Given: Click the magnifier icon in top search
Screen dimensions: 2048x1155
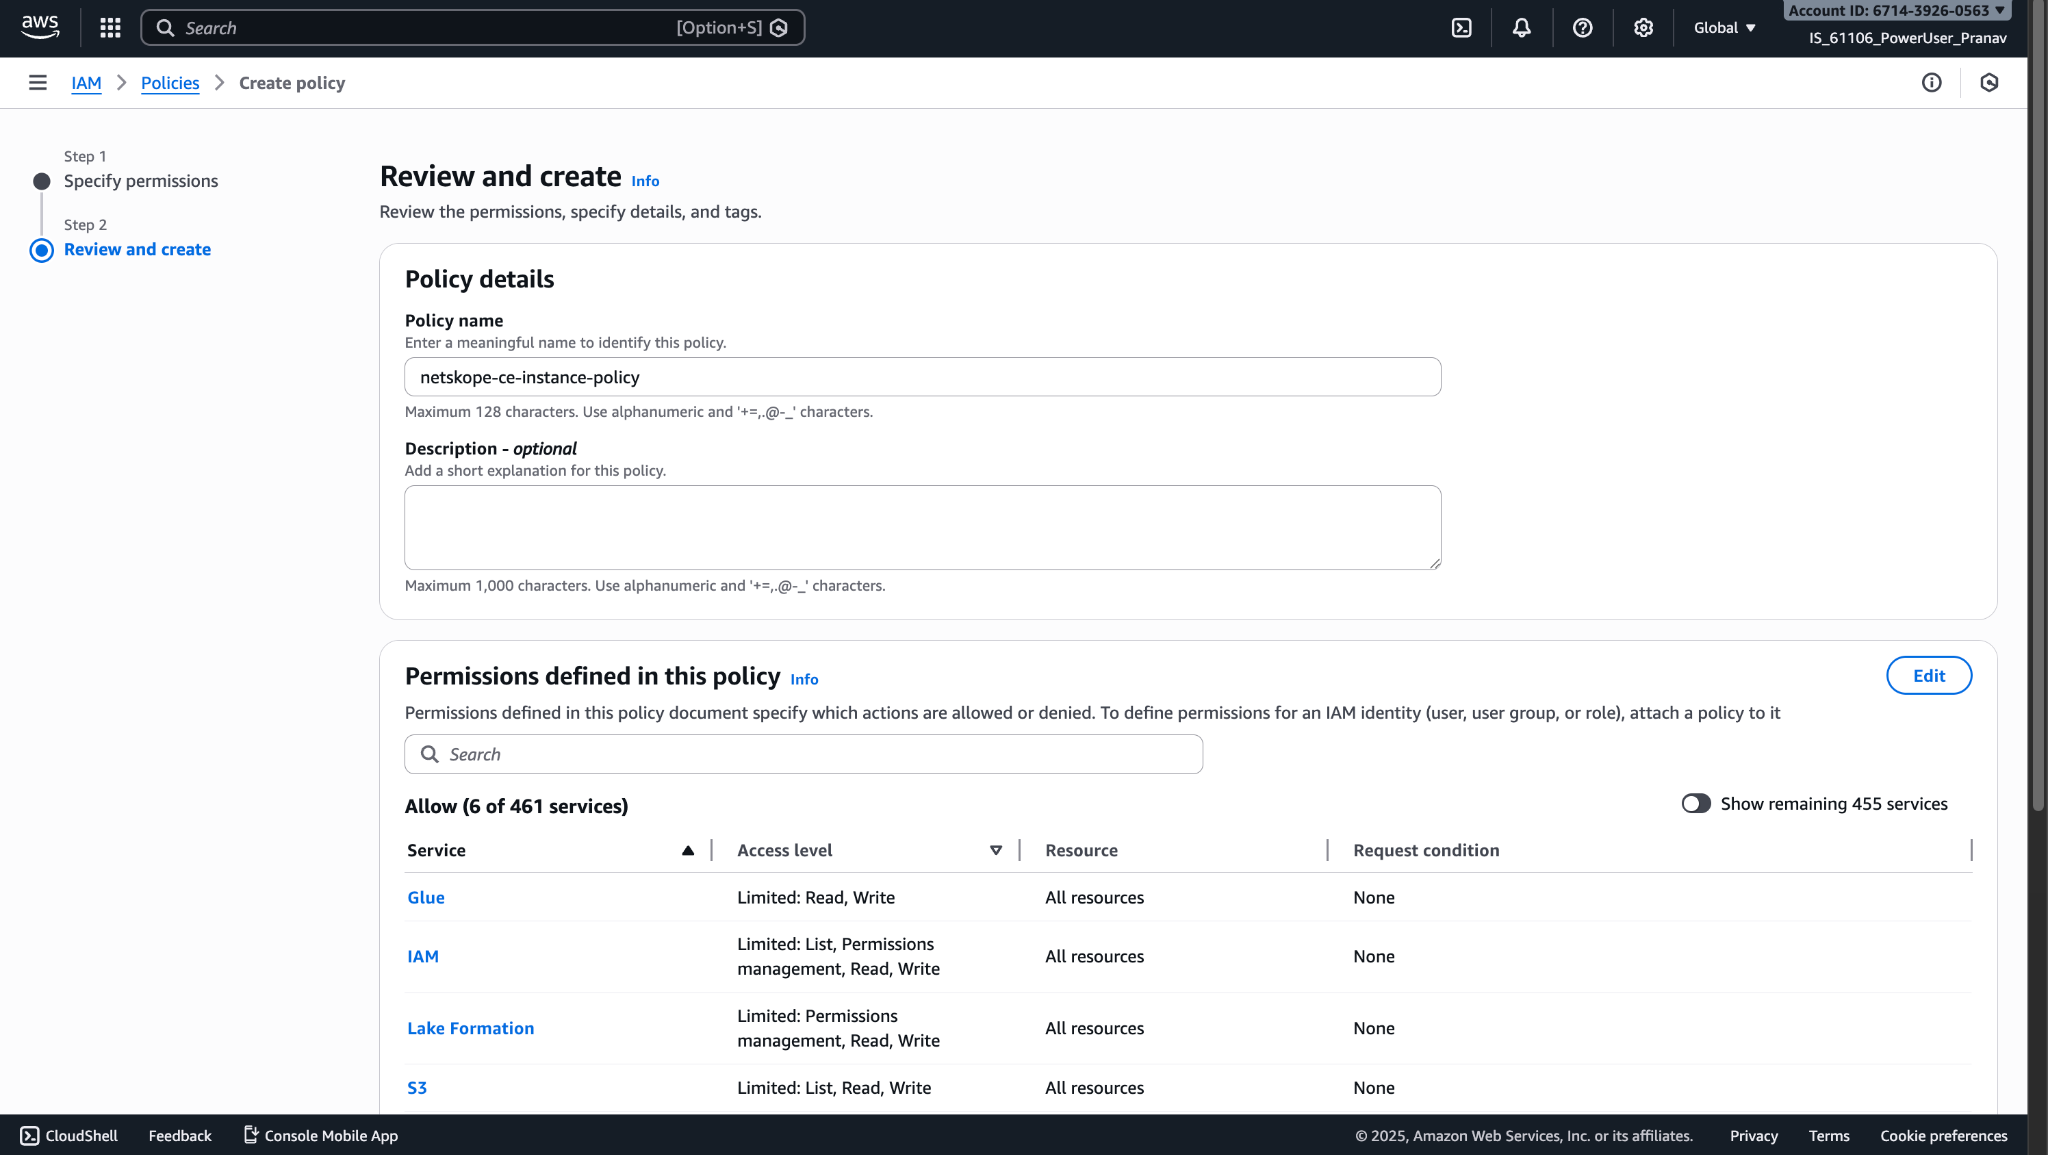Looking at the screenshot, I should [165, 28].
